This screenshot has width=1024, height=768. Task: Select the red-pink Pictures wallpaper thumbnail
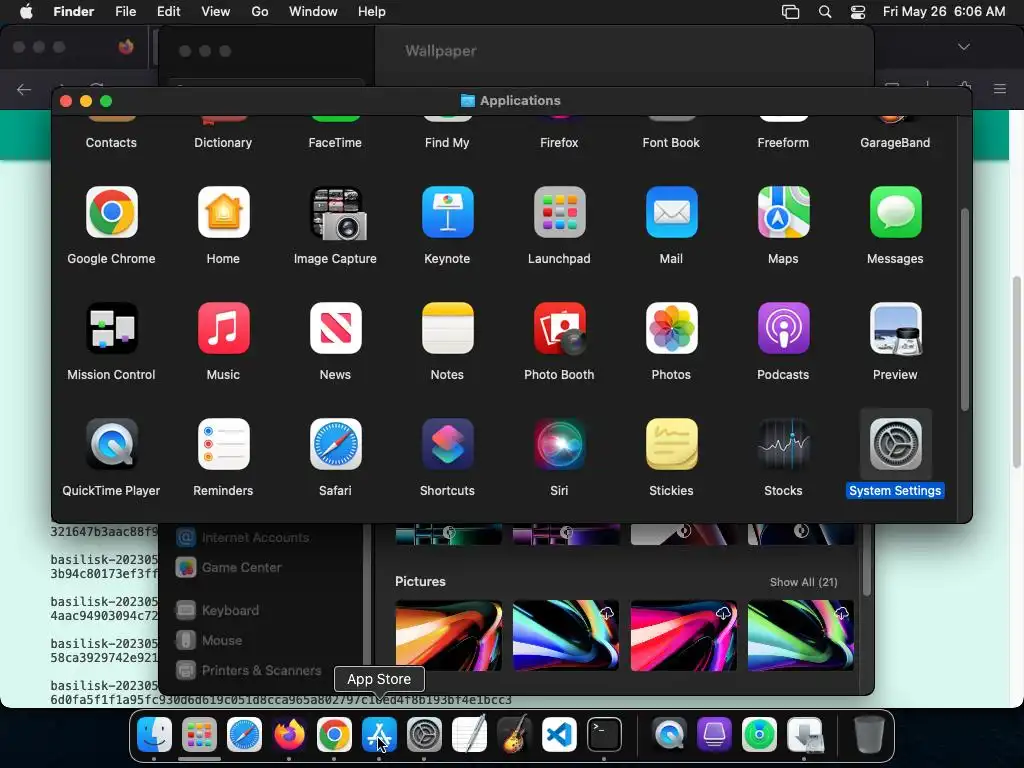point(684,635)
